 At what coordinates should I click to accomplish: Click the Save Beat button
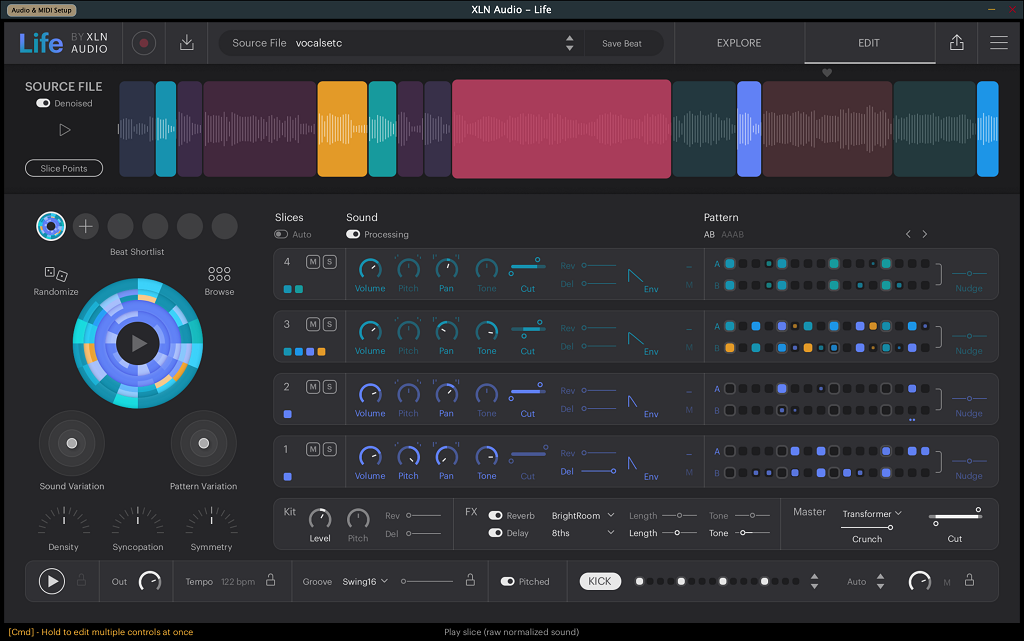coord(622,44)
